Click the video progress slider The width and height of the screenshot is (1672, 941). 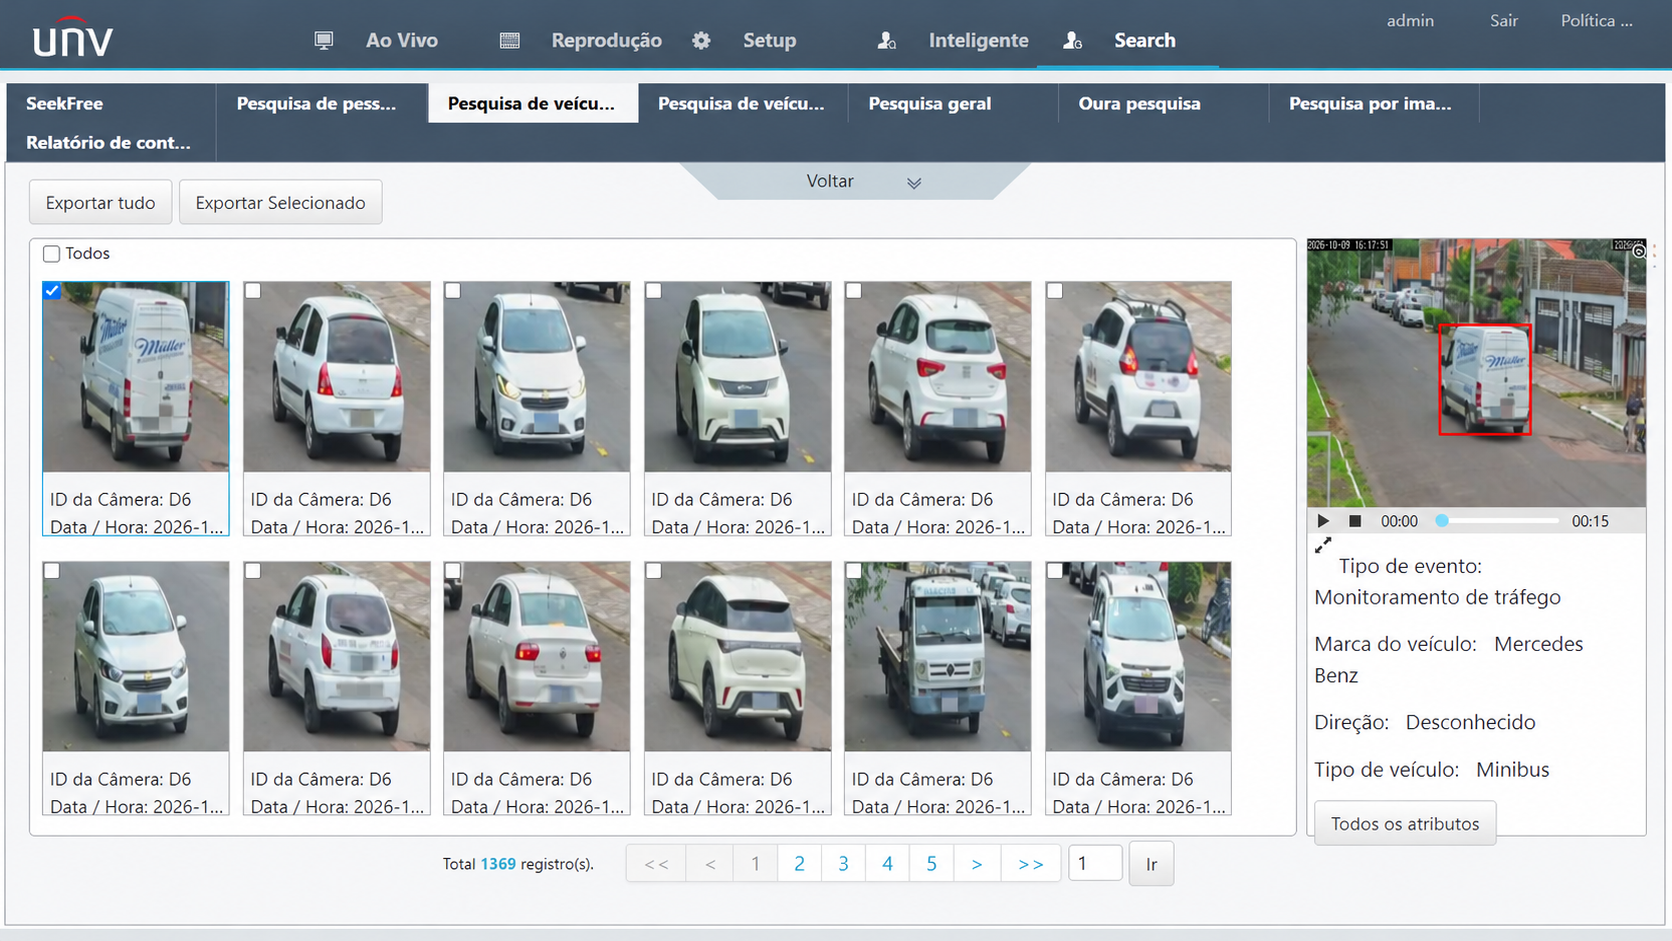(x=1500, y=521)
